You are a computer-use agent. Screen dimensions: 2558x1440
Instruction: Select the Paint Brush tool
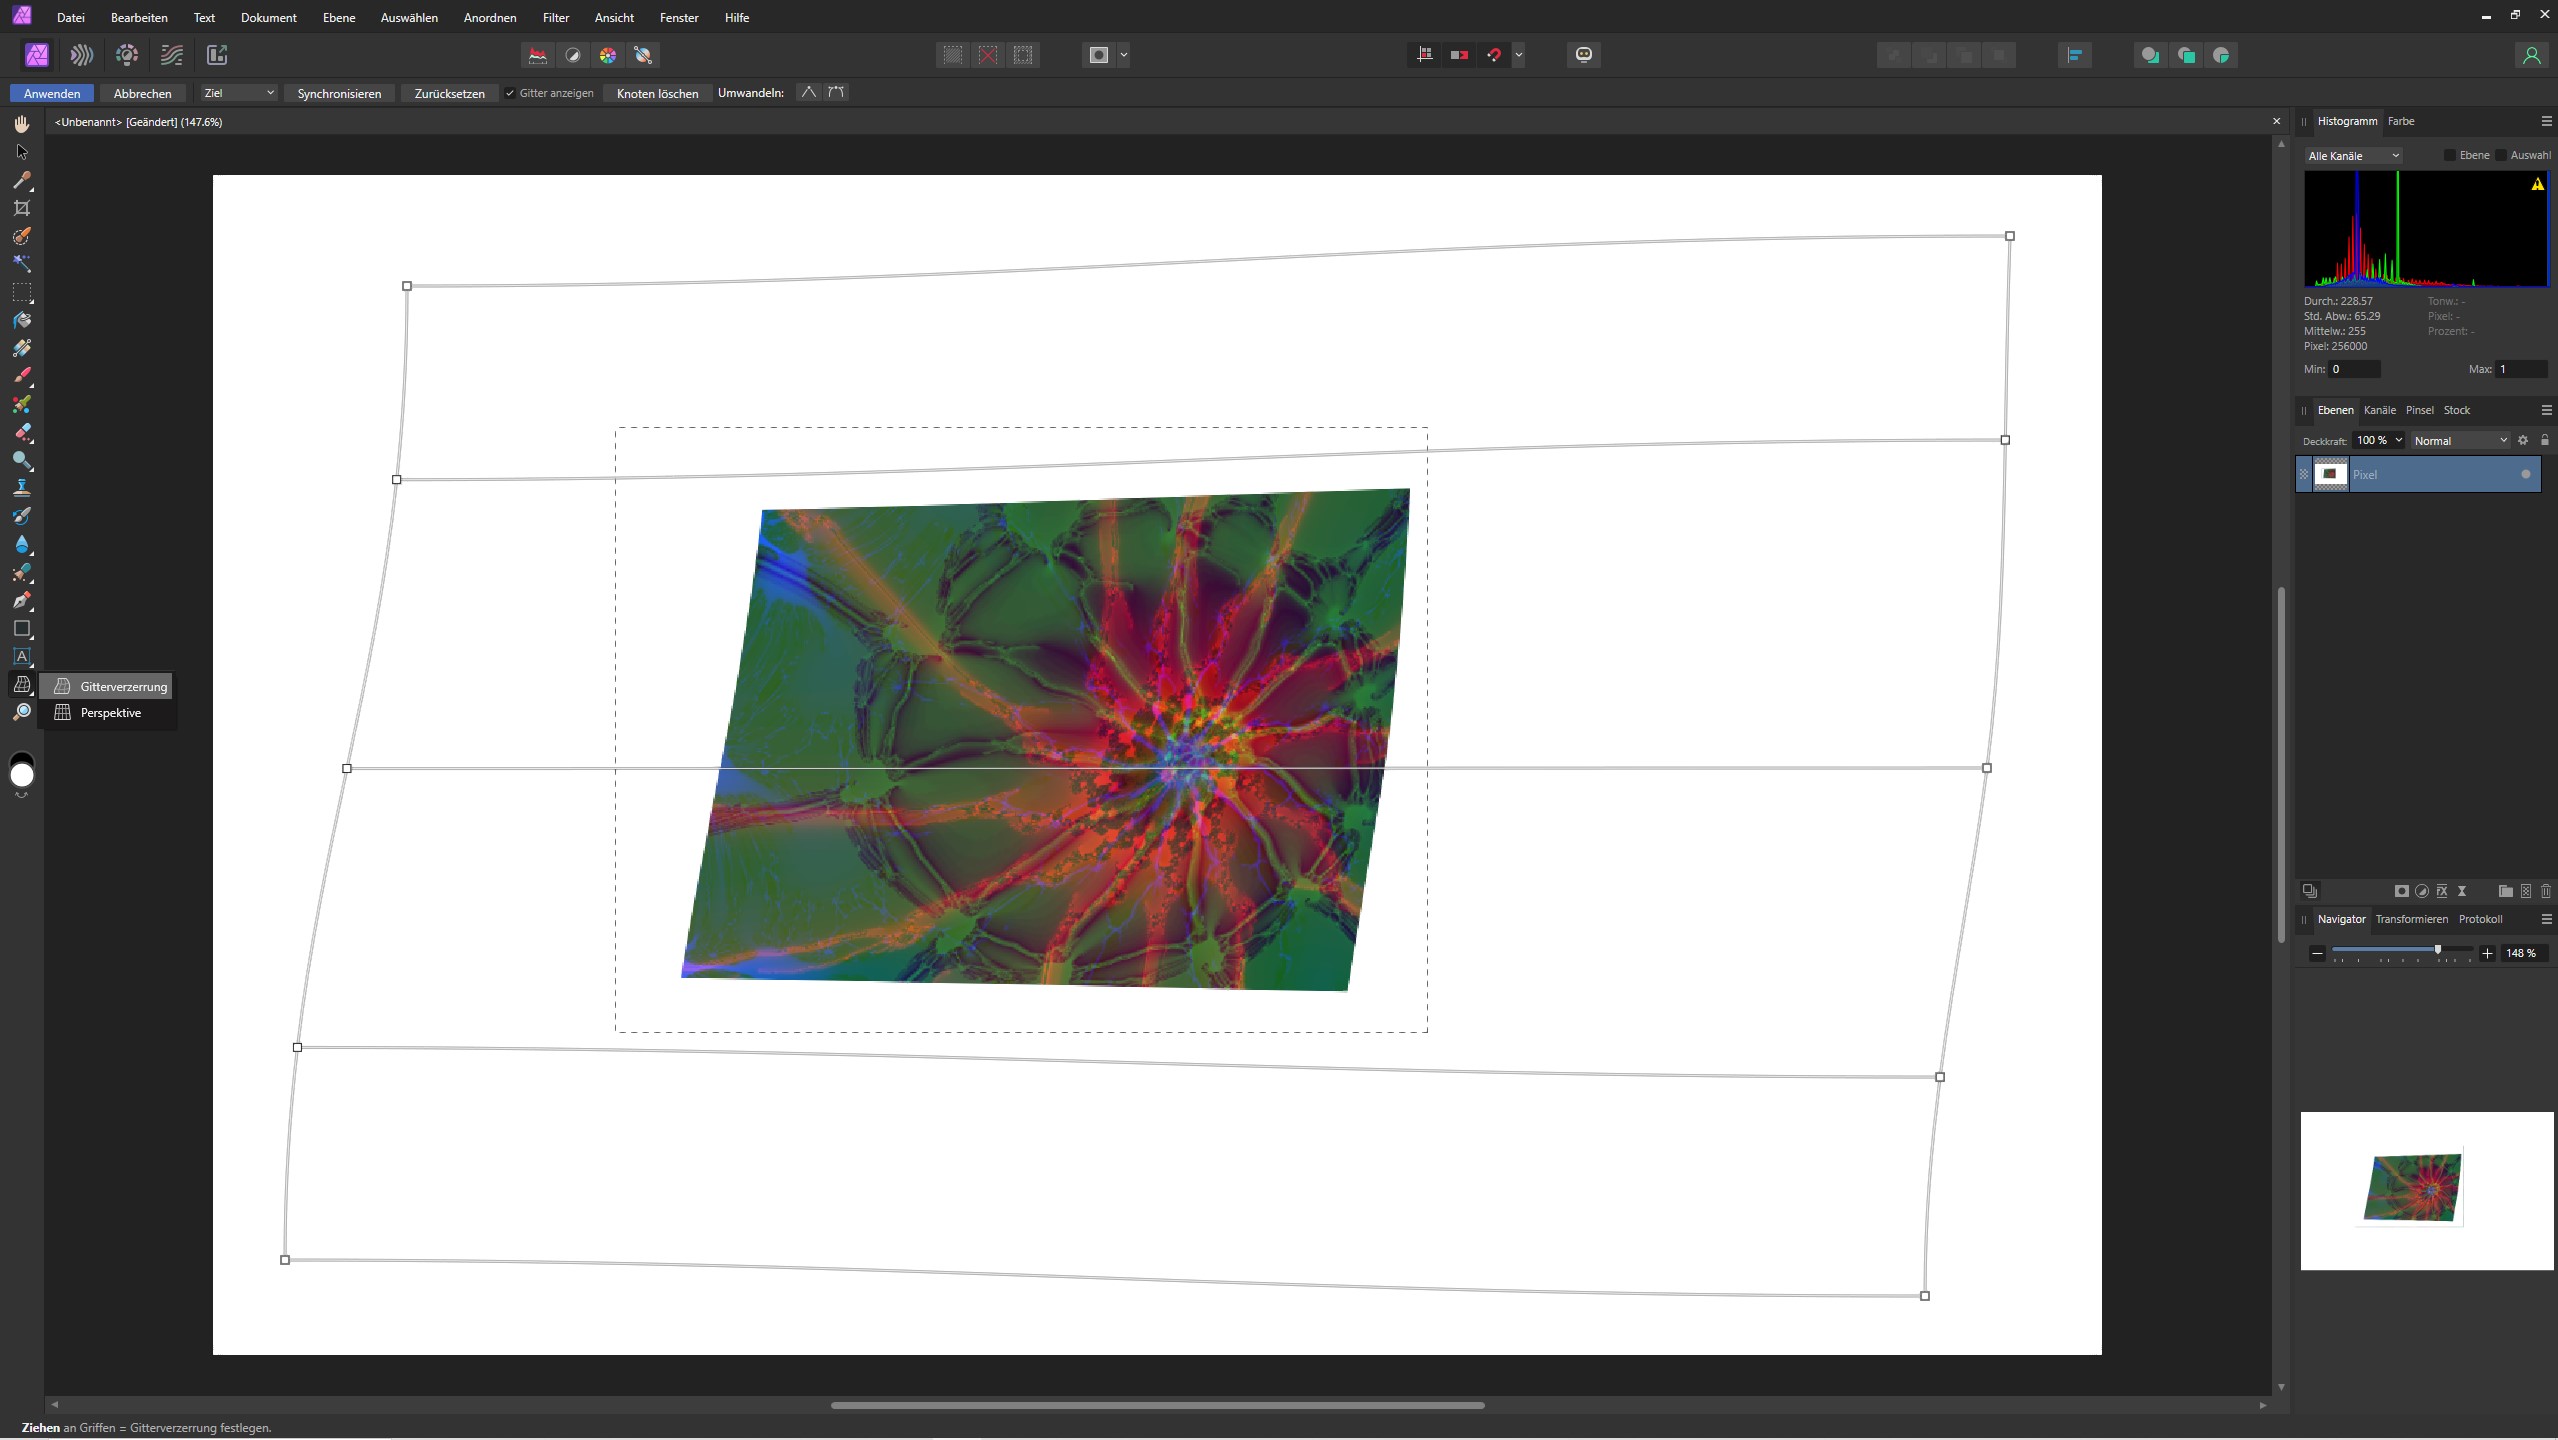[x=21, y=376]
